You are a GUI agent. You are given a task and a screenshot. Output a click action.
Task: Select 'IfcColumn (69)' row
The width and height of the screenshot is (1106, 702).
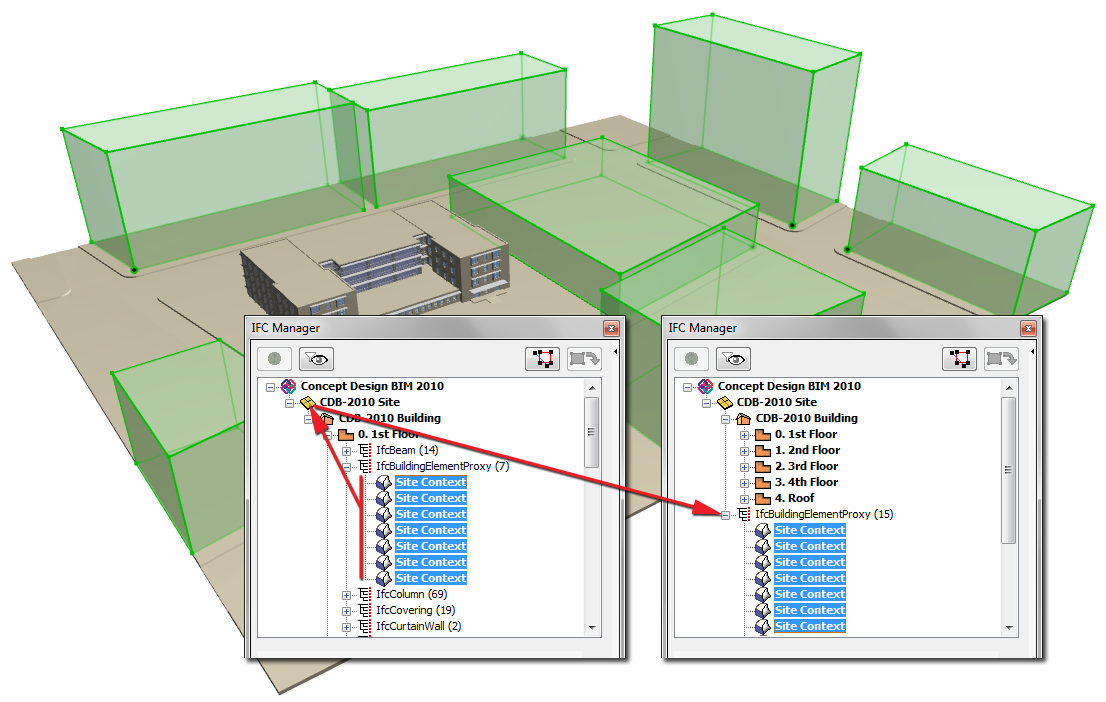[x=411, y=595]
